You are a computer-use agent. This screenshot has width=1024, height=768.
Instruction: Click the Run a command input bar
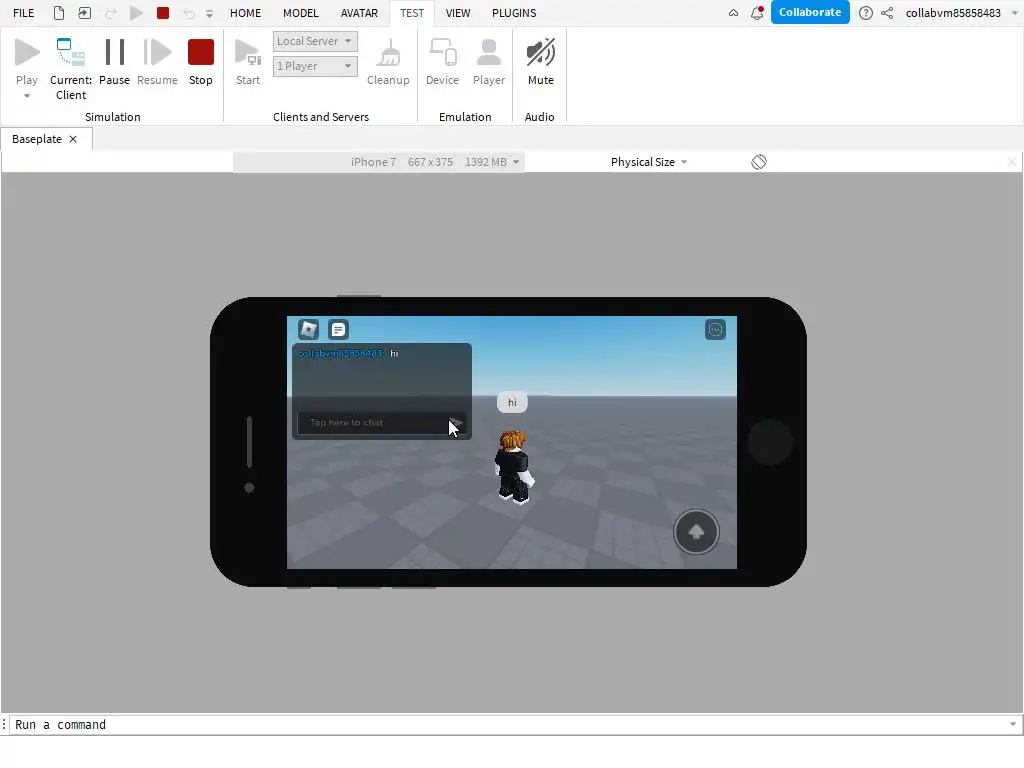(509, 724)
